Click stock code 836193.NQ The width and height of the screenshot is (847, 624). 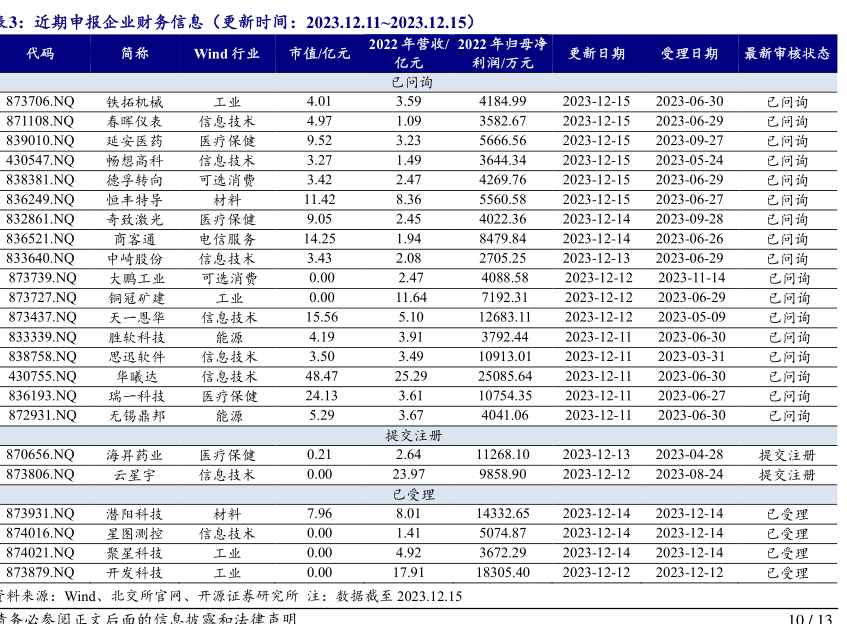[43, 396]
